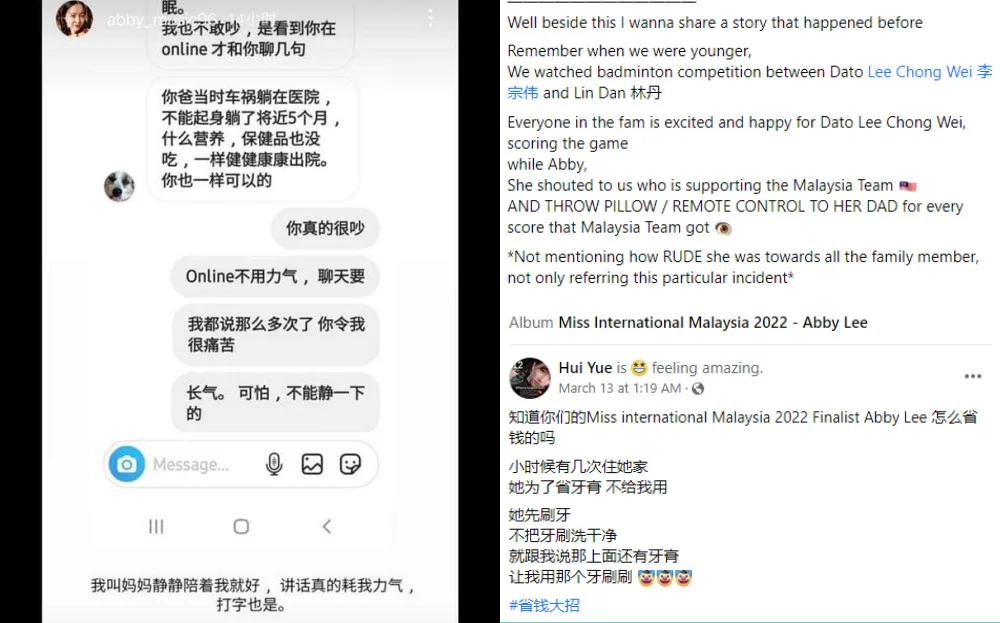
Task: Tap the Android recent apps button
Action: point(156,527)
